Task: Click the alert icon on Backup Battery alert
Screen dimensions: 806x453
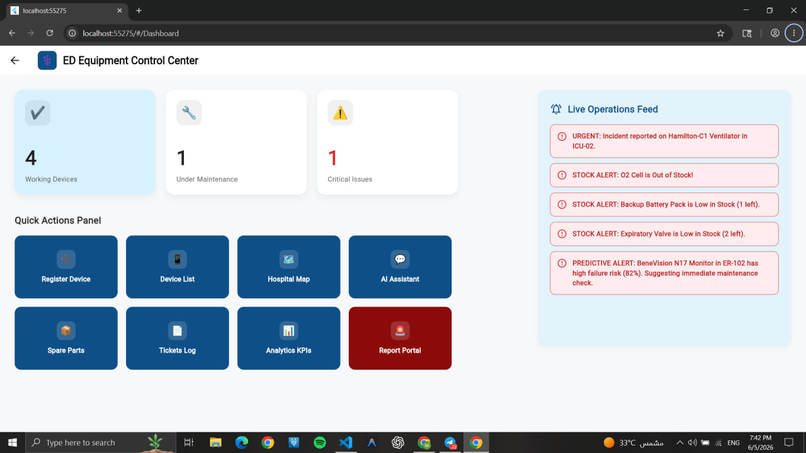Action: point(562,205)
